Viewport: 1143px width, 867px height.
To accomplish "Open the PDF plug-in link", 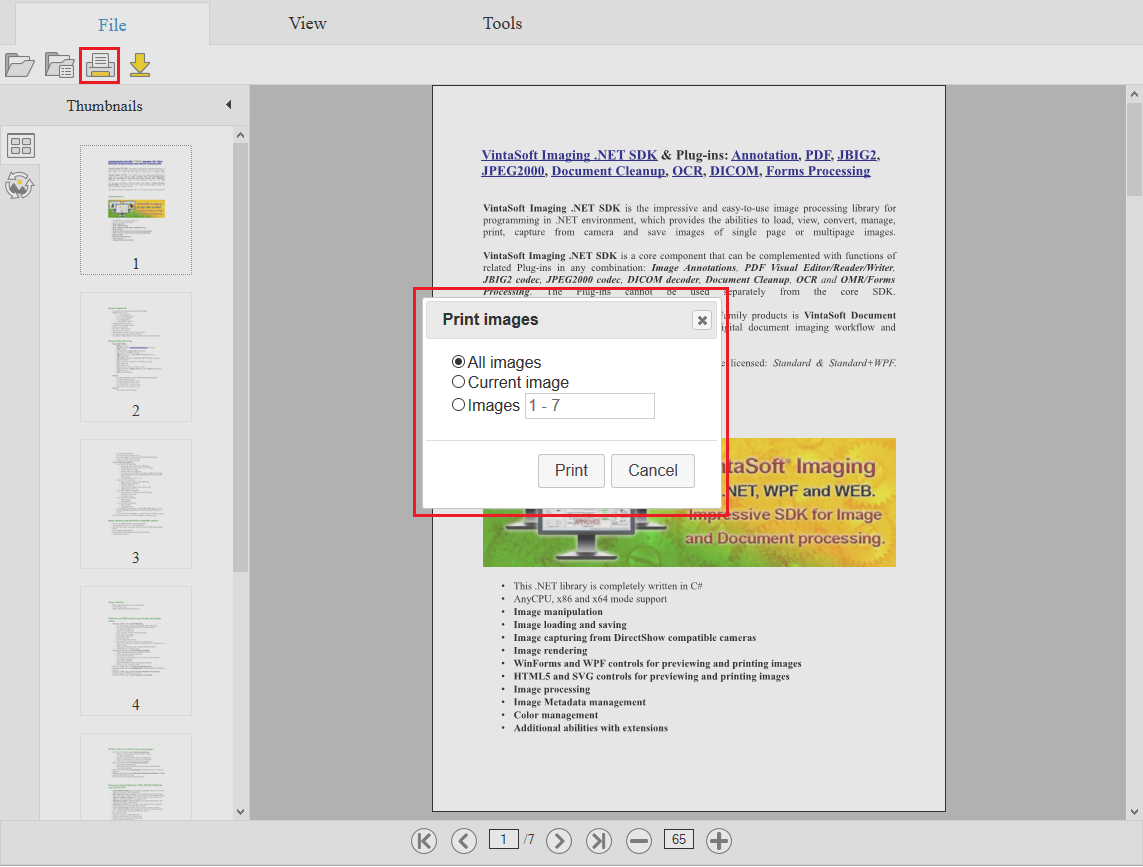I will (818, 155).
